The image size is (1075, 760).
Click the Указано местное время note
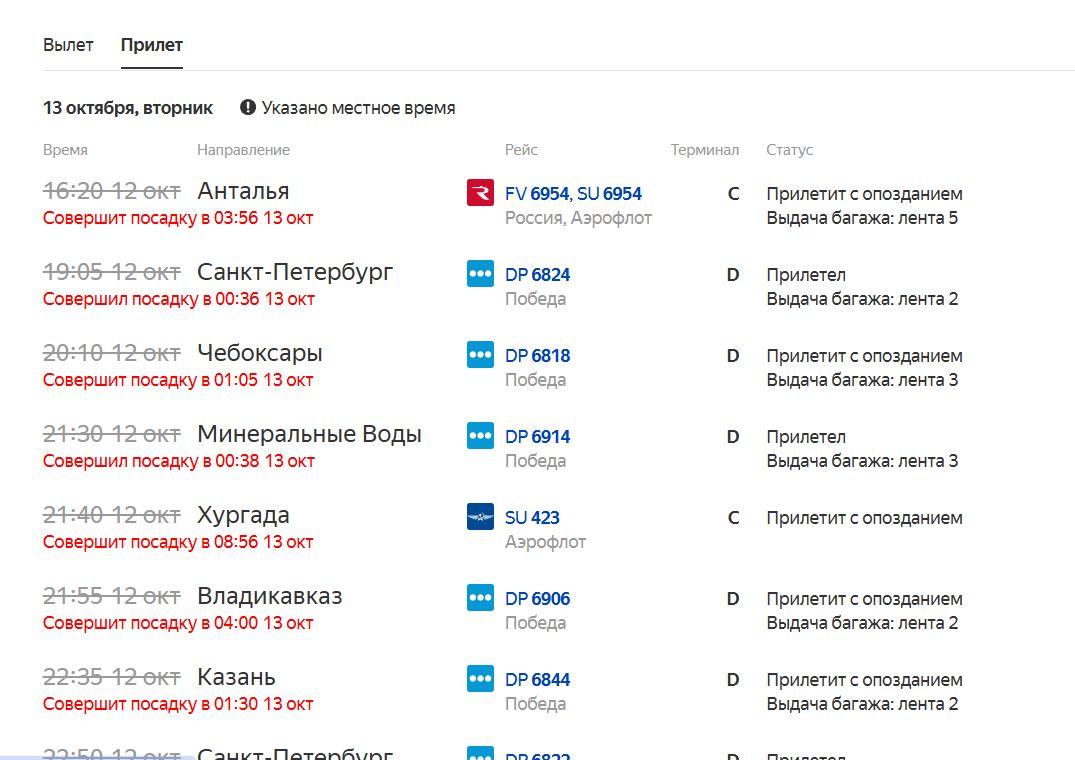point(359,108)
